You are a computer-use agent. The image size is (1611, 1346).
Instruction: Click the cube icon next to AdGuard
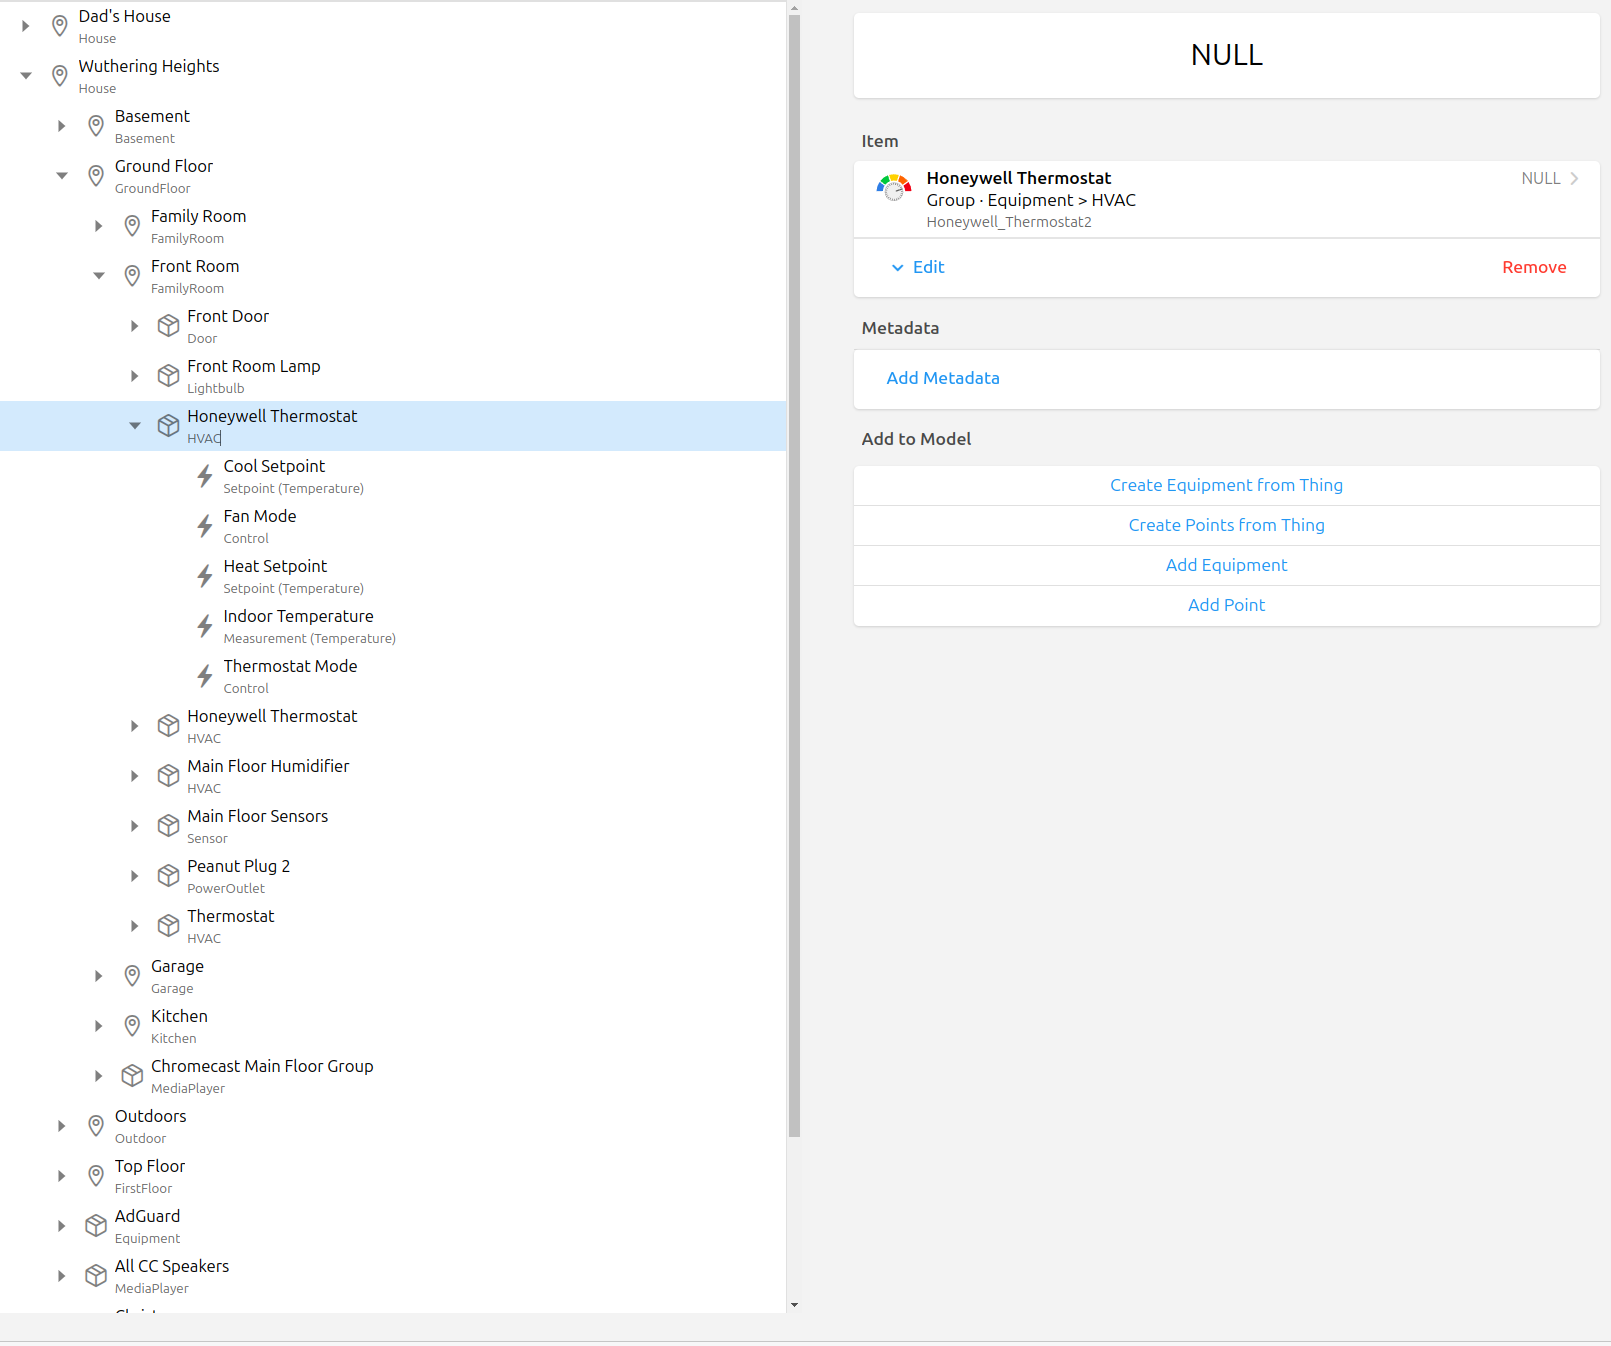coord(96,1226)
